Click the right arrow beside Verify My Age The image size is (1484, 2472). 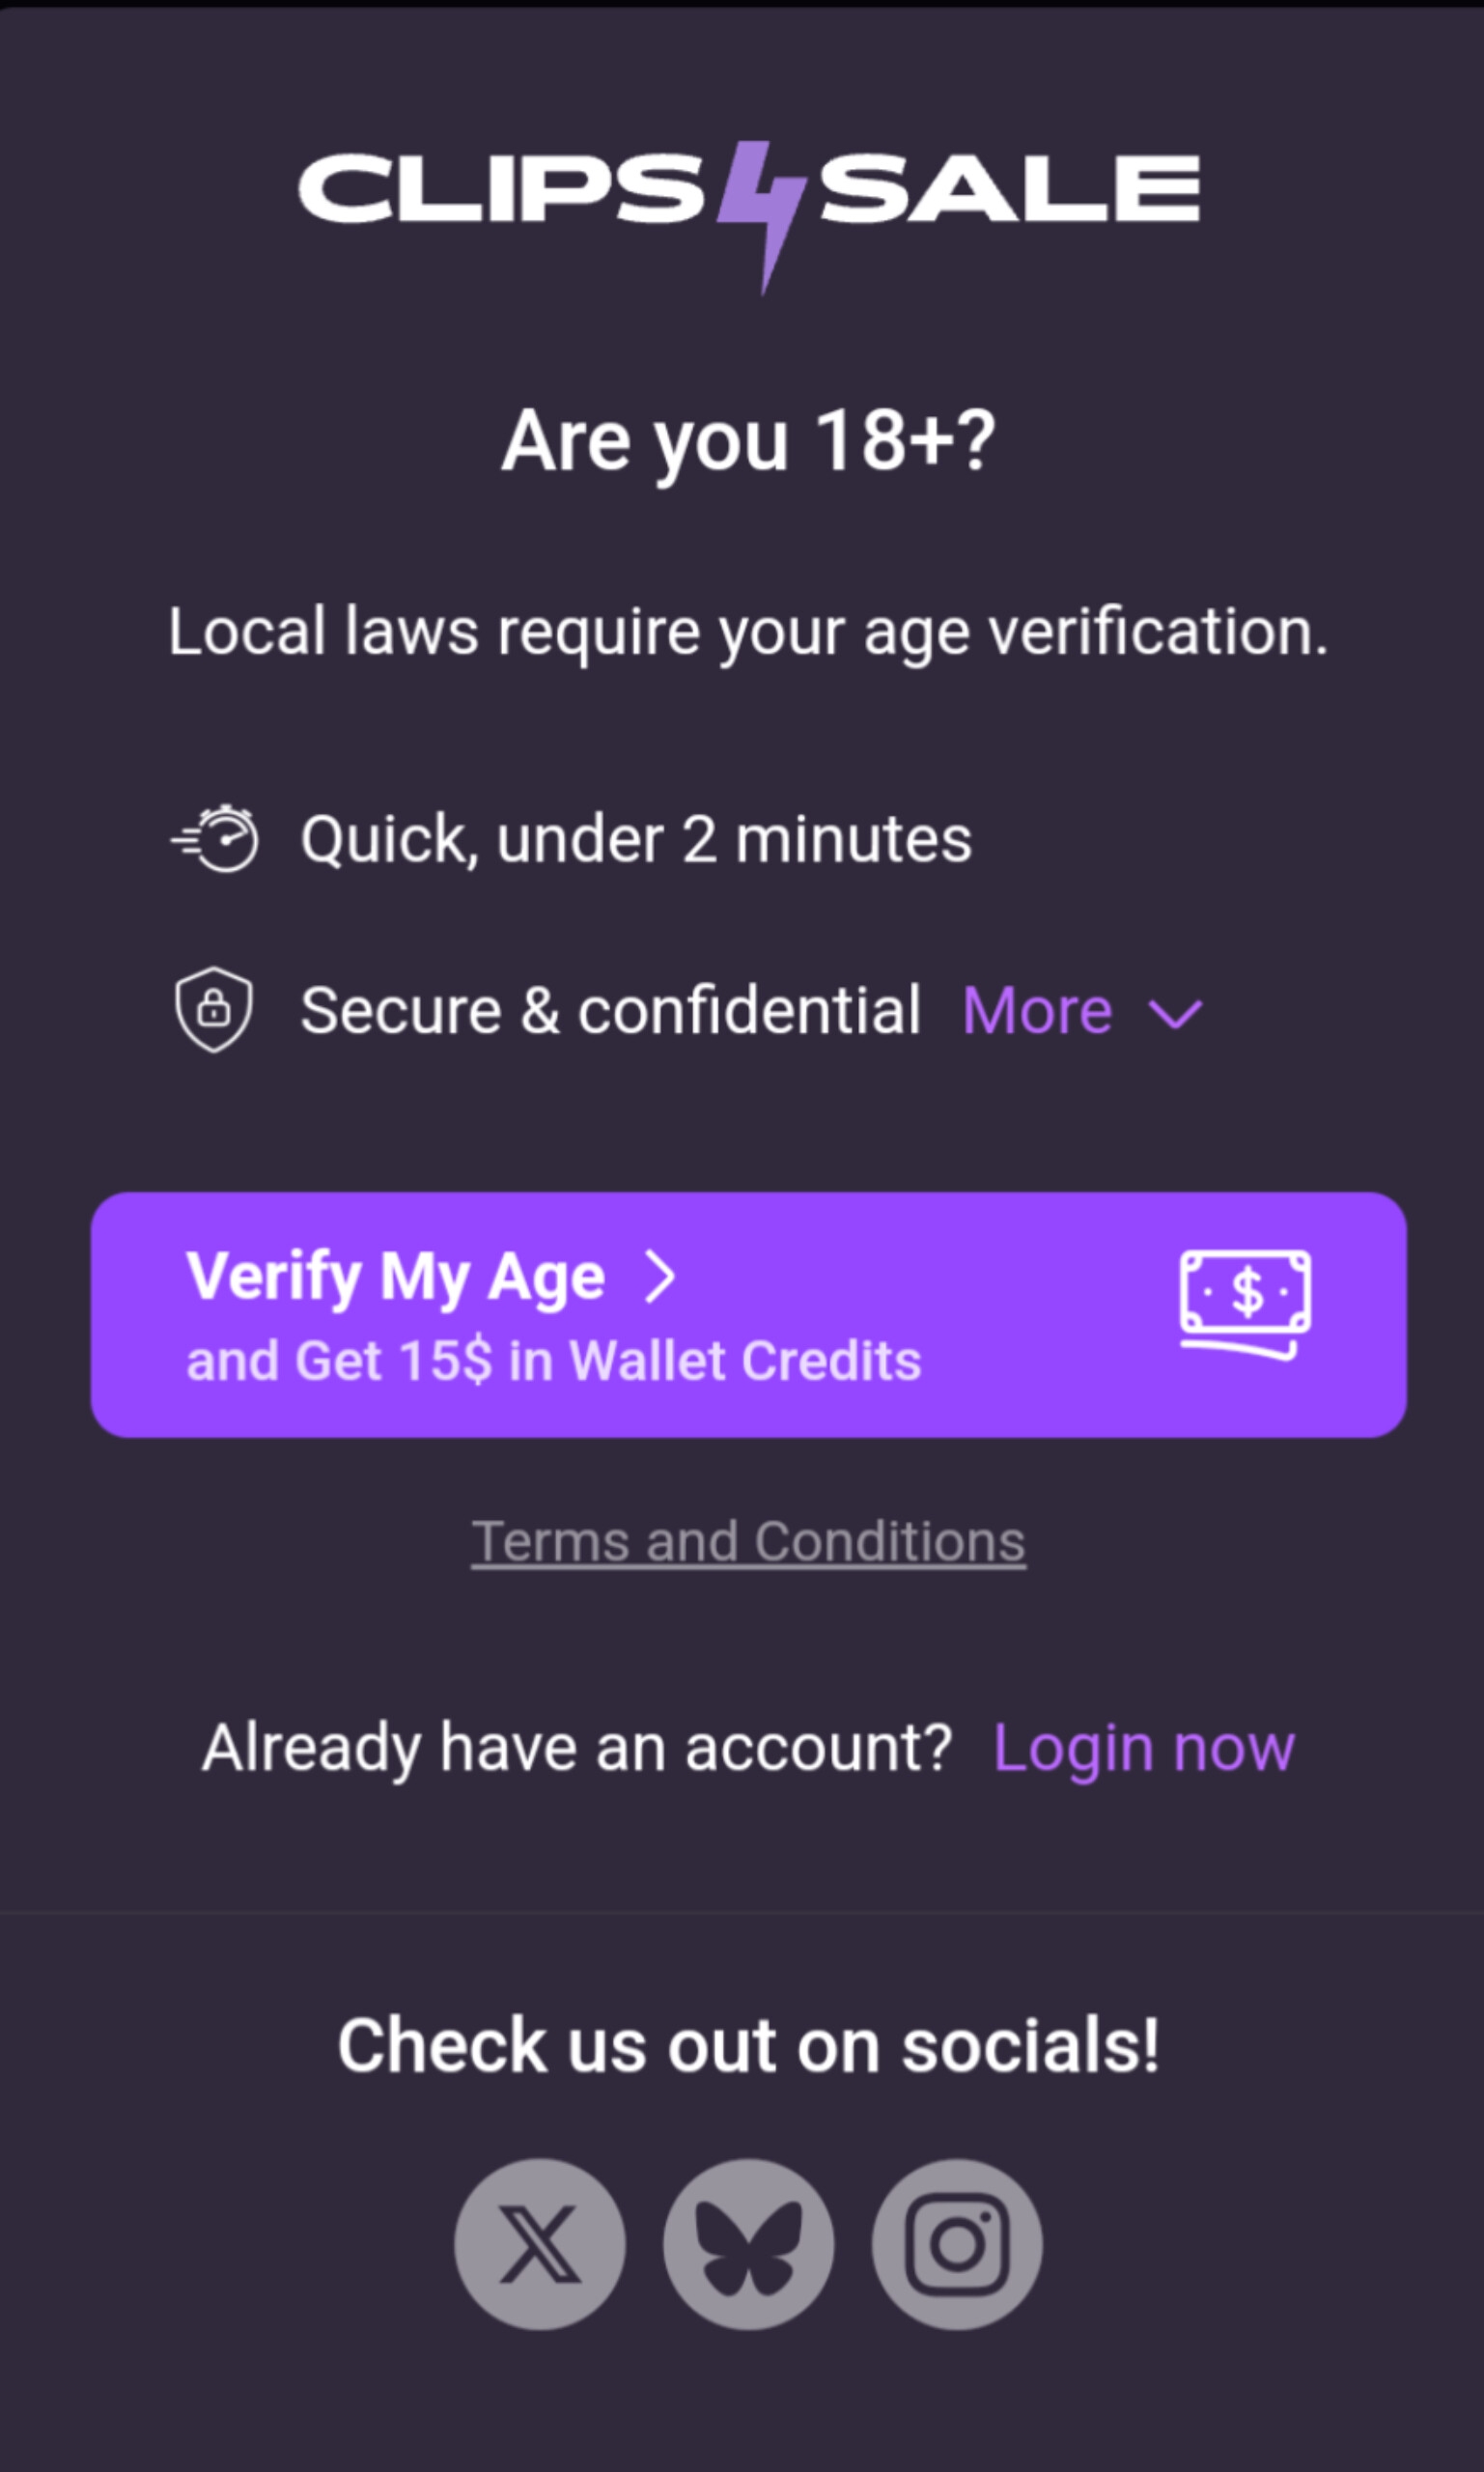click(x=660, y=1277)
